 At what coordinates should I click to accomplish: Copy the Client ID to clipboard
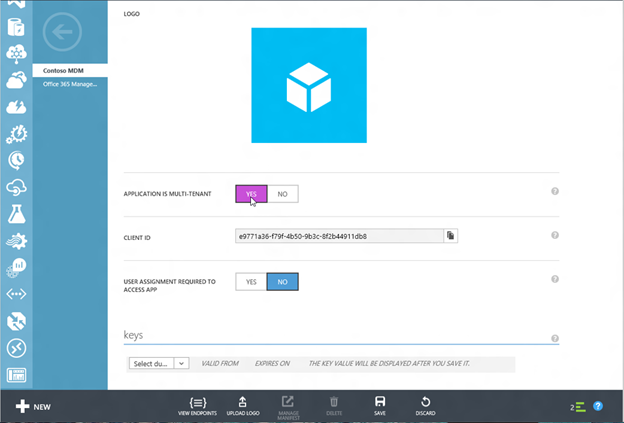451,236
